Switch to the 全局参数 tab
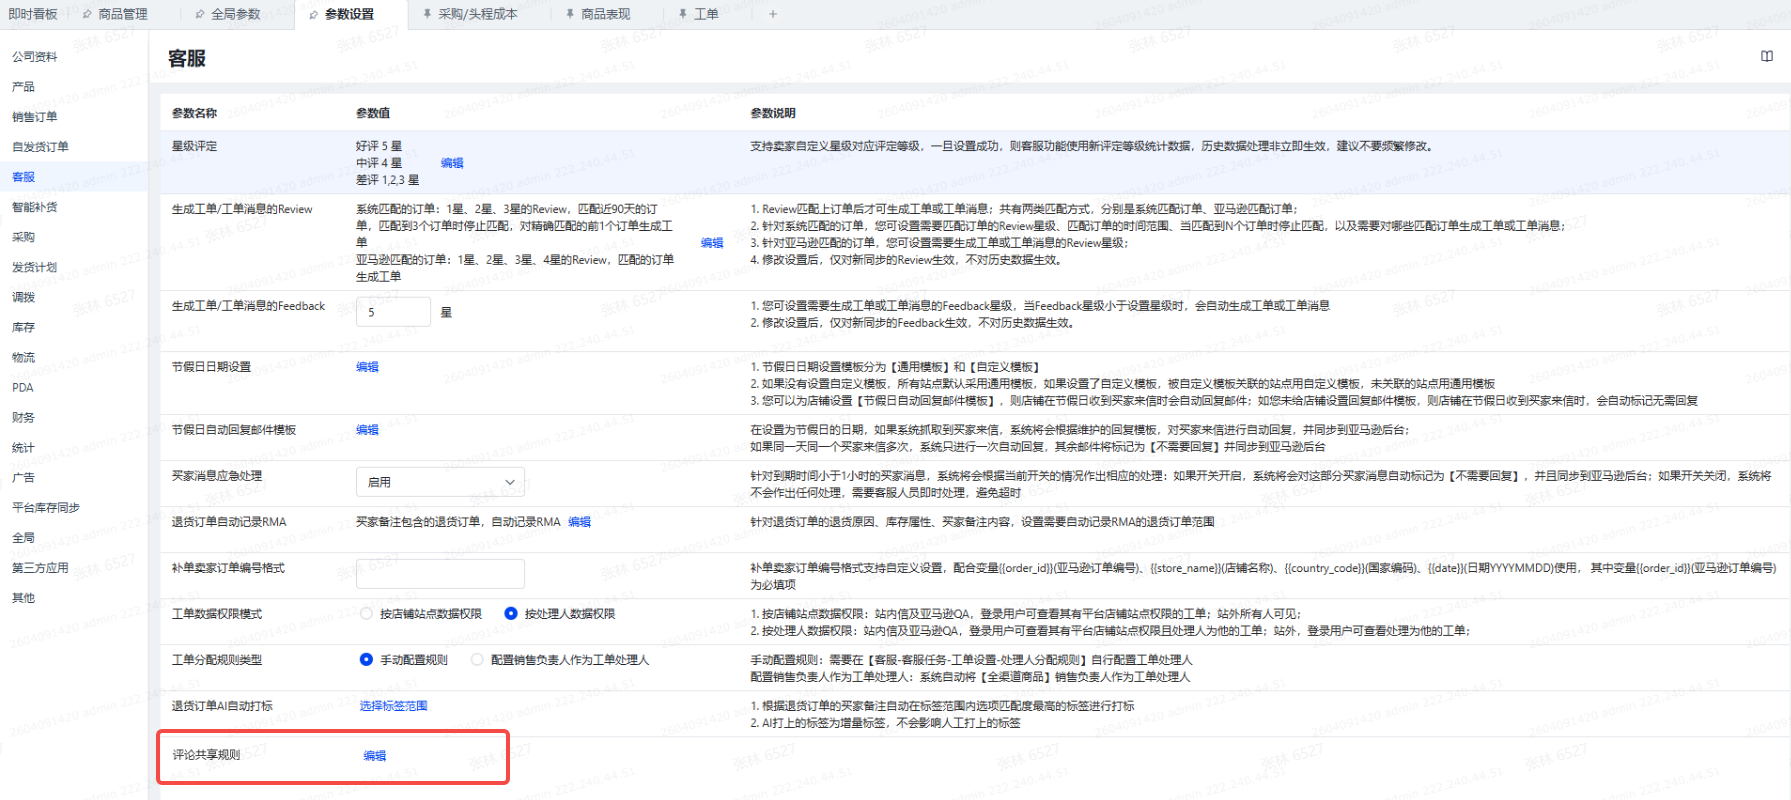The width and height of the screenshot is (1791, 800). point(236,14)
